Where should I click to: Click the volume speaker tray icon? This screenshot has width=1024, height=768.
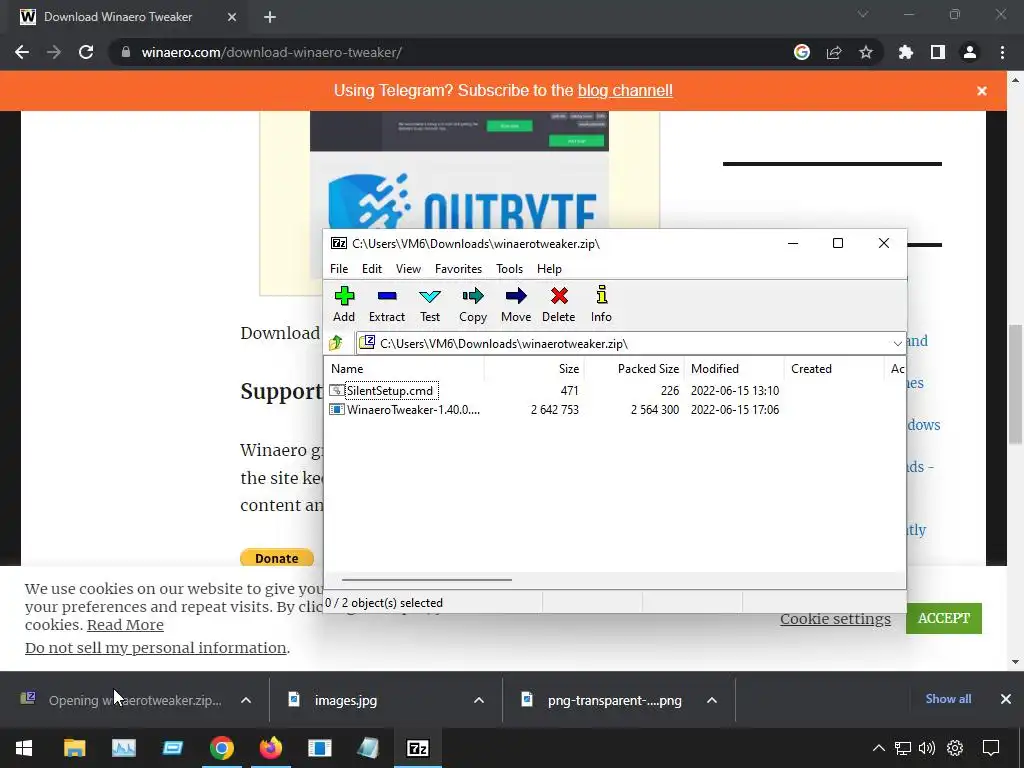pos(927,748)
